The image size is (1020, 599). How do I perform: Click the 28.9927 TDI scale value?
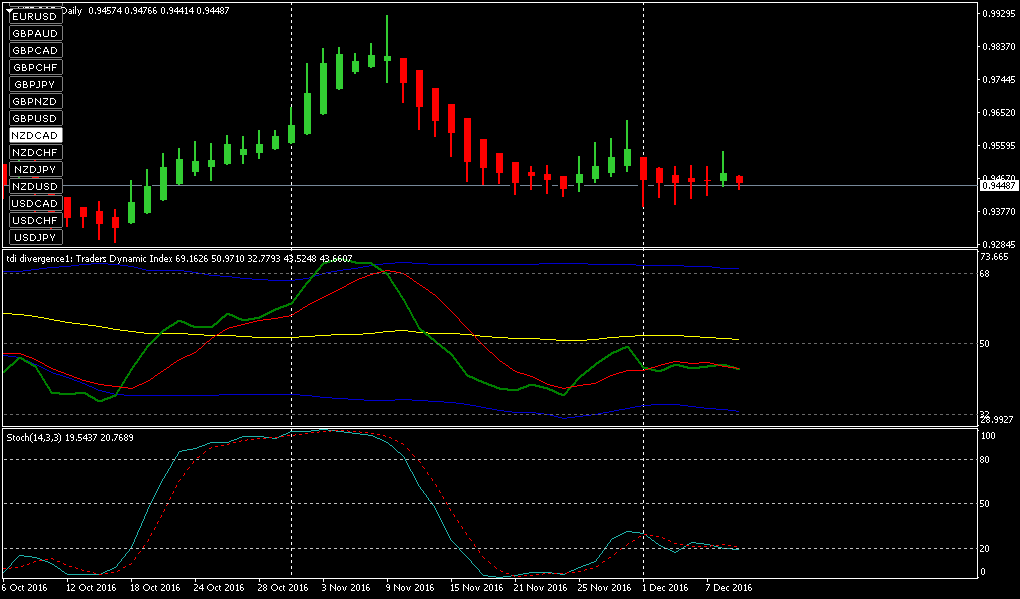point(996,420)
